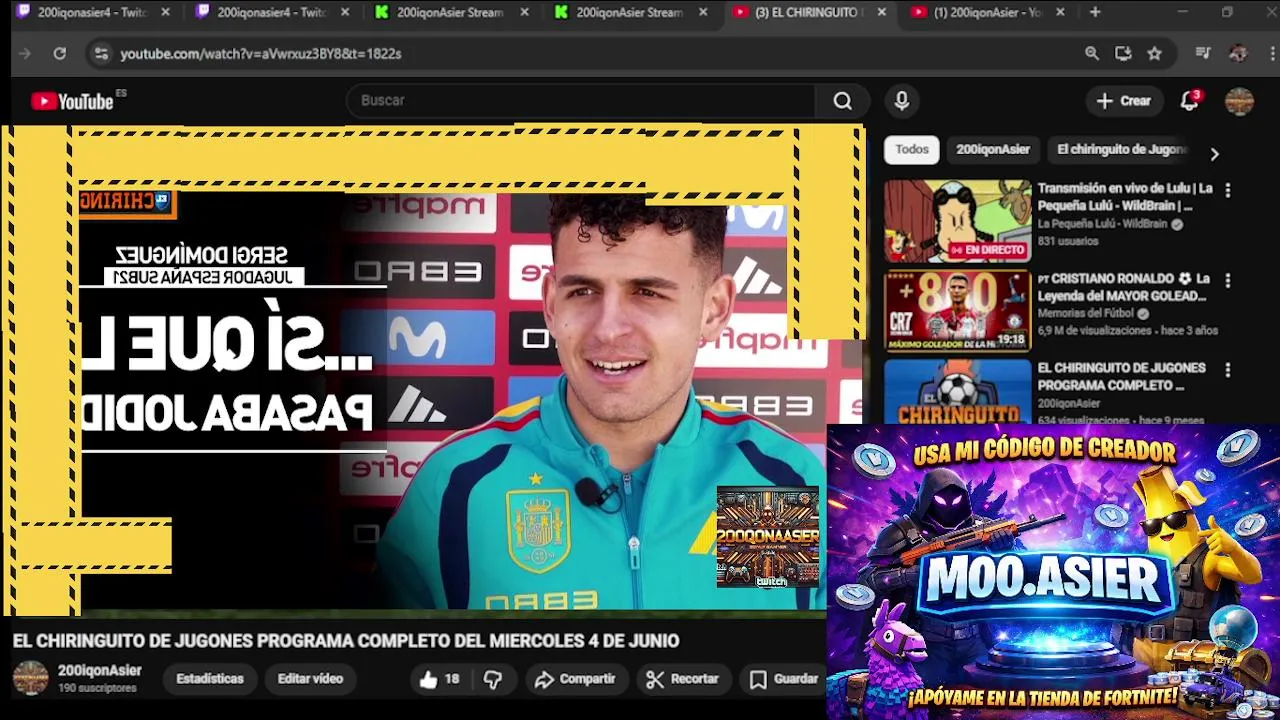The width and height of the screenshot is (1280, 720).
Task: Open El Chiringuito recommended video thumbnail
Action: coord(957,391)
